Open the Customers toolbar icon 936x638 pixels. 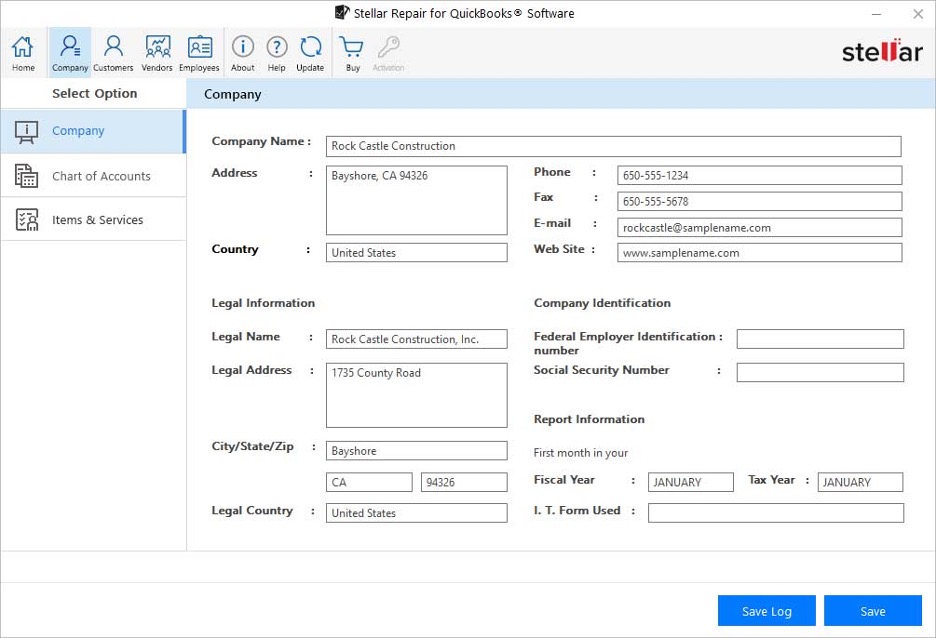(113, 53)
